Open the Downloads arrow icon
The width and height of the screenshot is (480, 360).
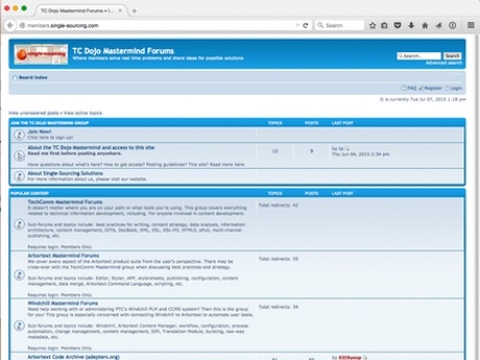point(411,25)
